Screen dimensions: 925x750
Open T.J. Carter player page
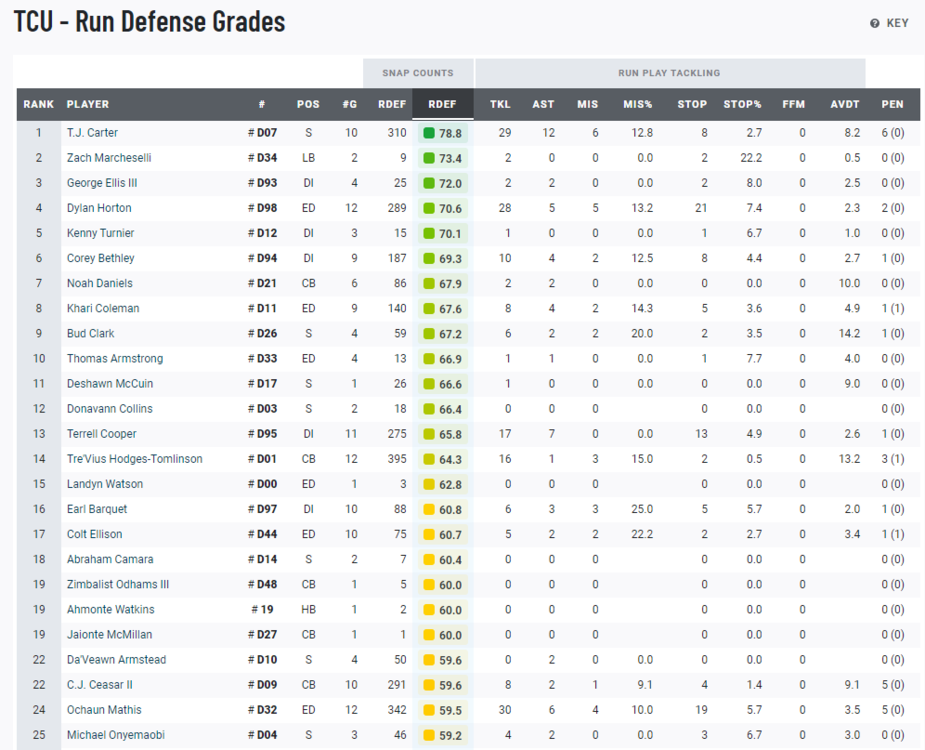pos(92,133)
